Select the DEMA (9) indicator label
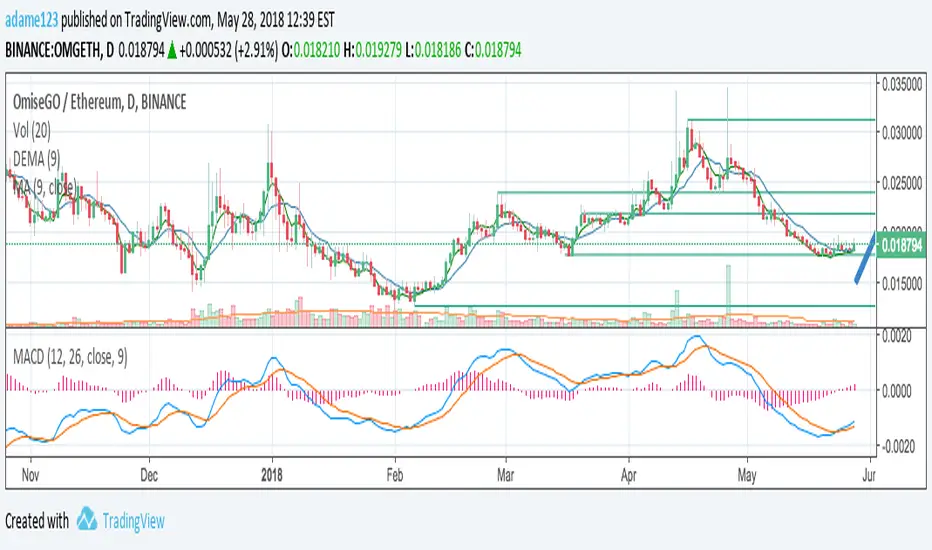 coord(36,159)
